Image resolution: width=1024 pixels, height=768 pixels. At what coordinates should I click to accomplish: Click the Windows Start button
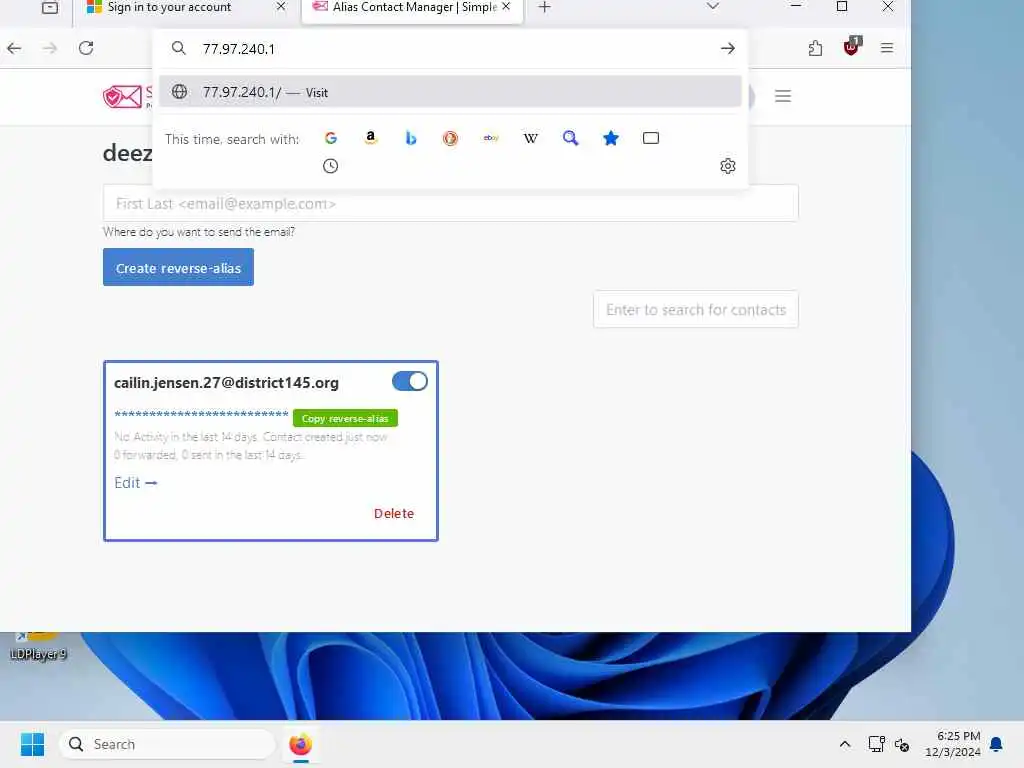click(32, 744)
